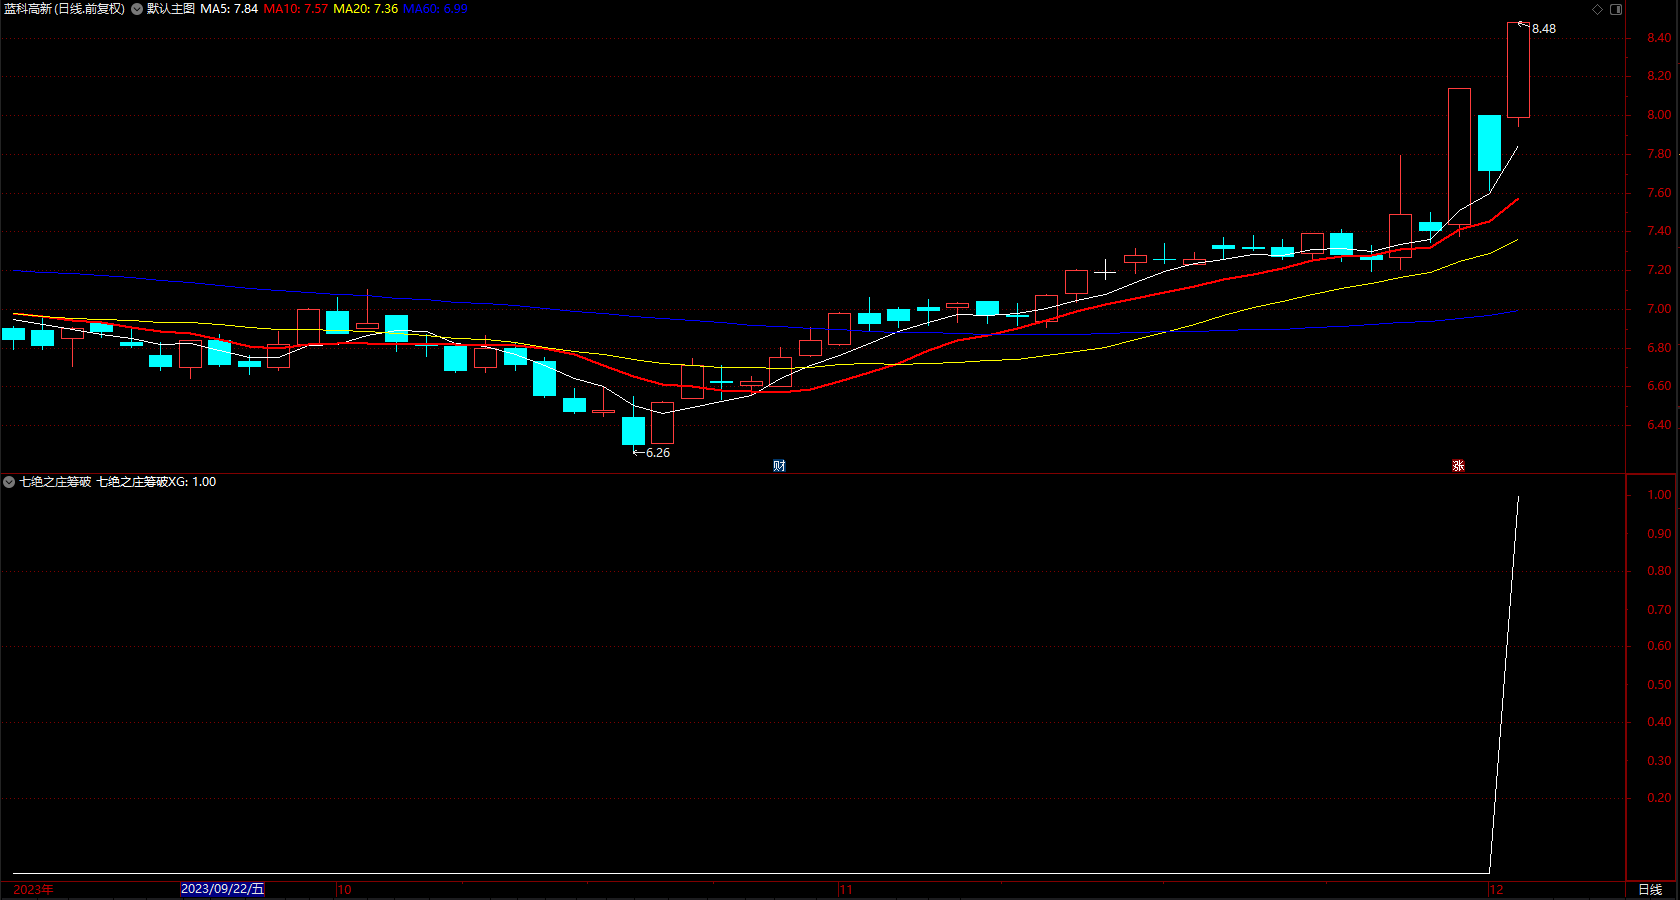Viewport: 1680px width, 900px height.
Task: Click the 8.40 price axis label
Action: click(x=1659, y=38)
